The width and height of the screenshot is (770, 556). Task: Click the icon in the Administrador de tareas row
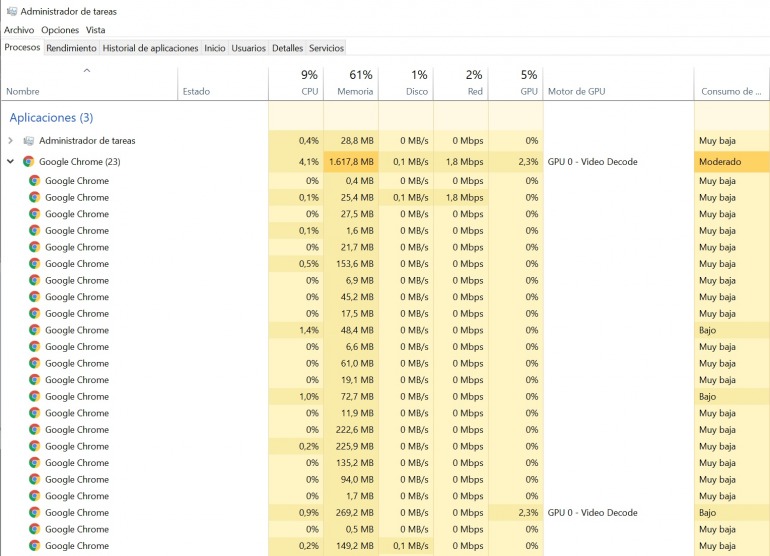[x=29, y=141]
